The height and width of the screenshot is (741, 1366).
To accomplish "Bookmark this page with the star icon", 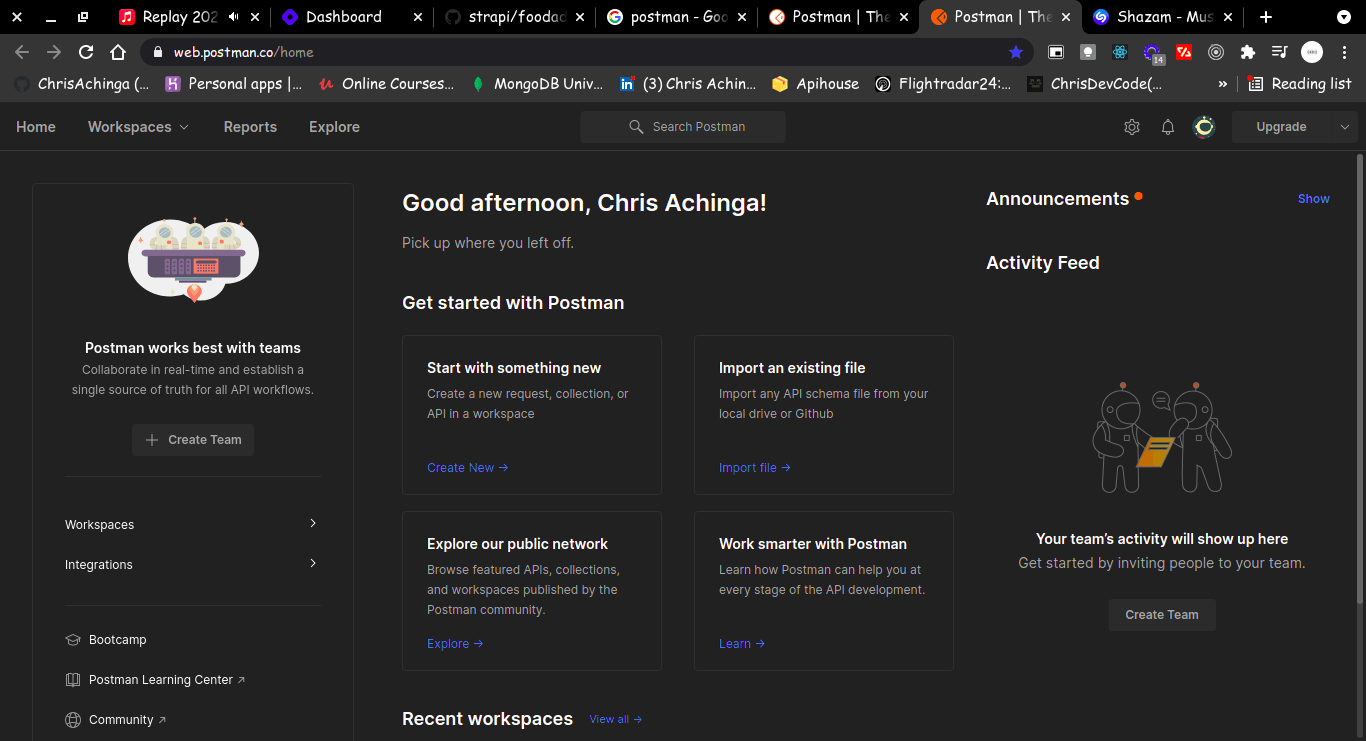I will click(x=1016, y=52).
